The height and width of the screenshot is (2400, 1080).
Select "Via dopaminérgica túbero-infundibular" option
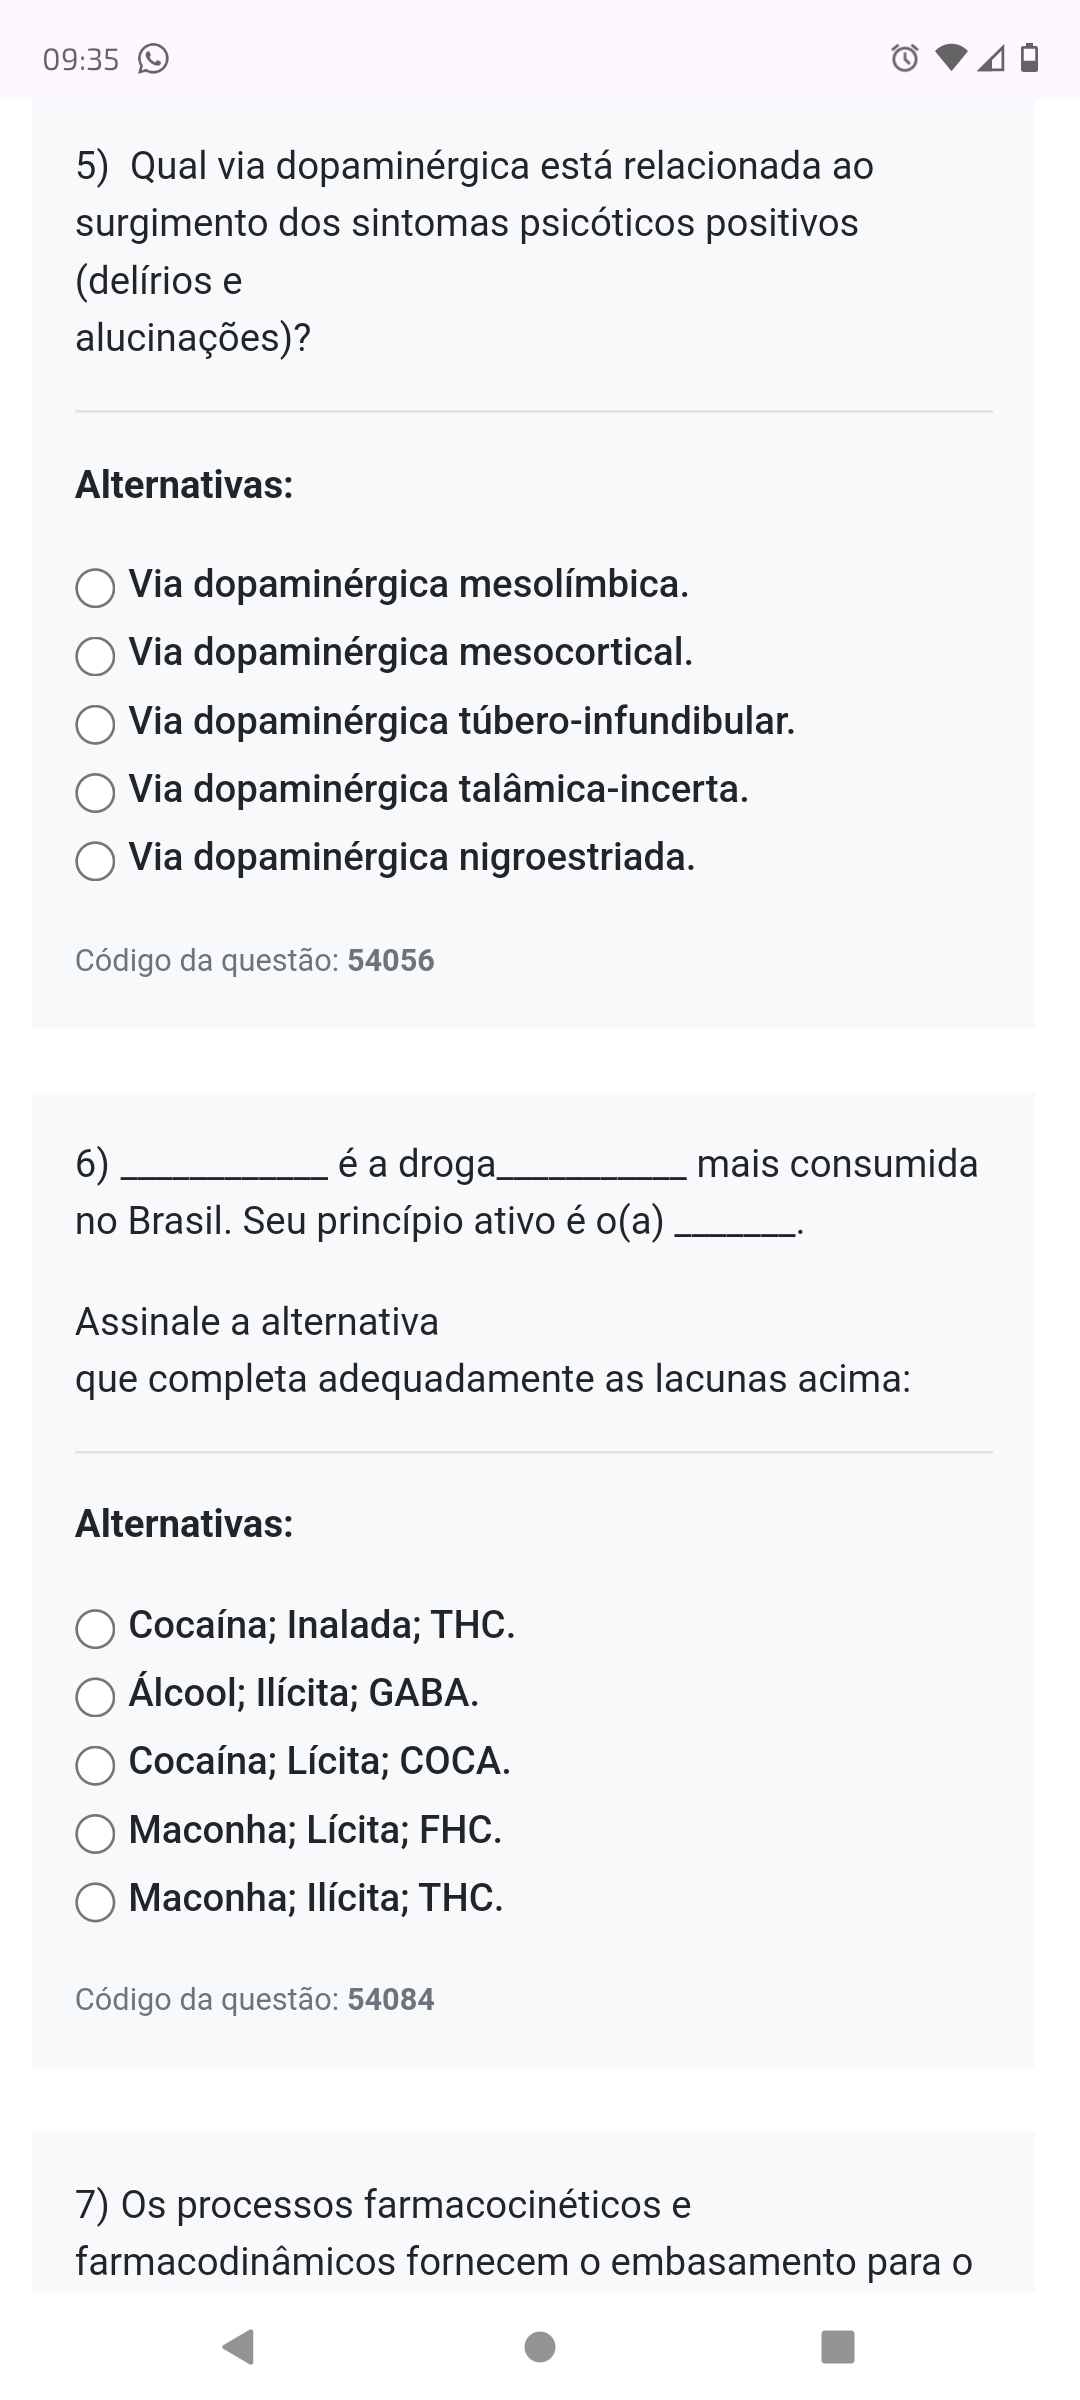coord(95,724)
